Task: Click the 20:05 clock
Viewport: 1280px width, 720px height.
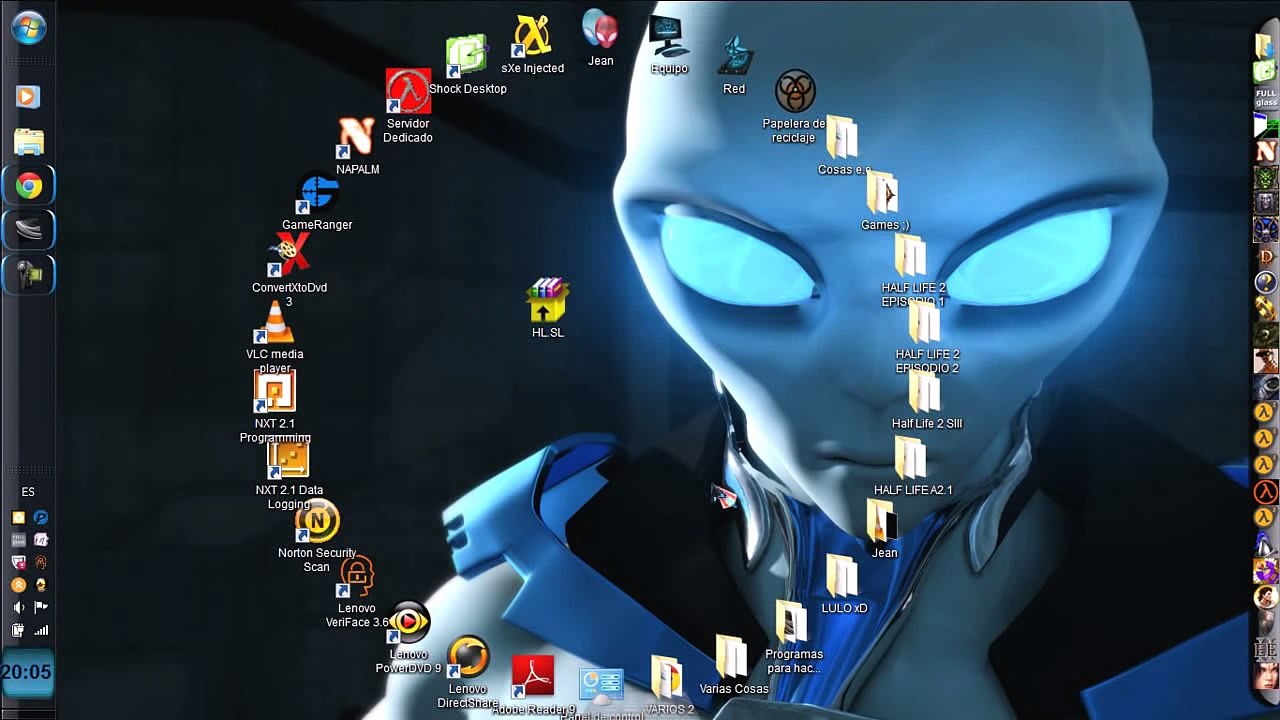Action: [x=26, y=672]
